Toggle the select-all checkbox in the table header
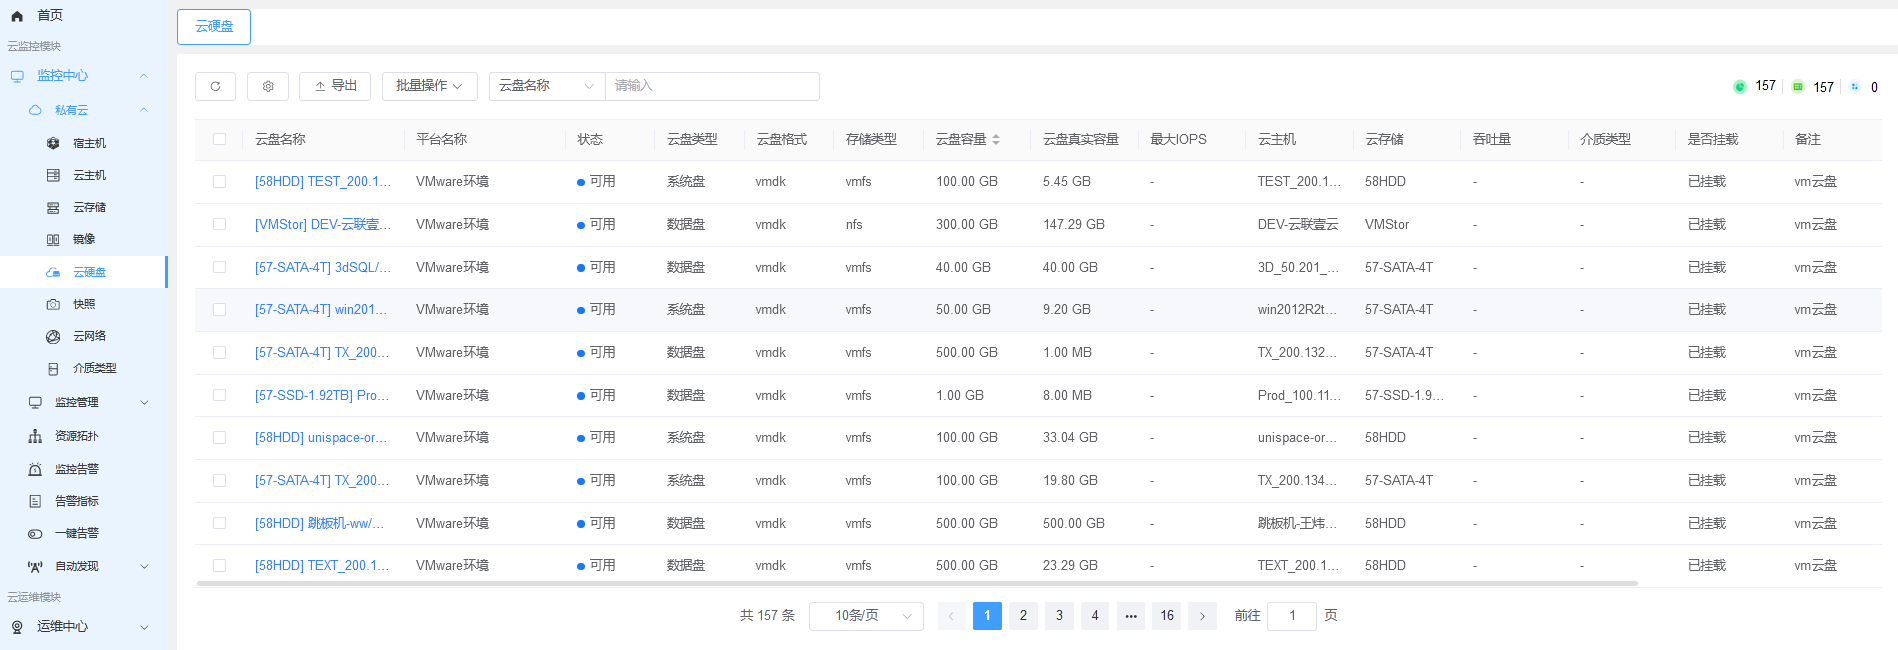This screenshot has height=650, width=1898. coord(219,139)
